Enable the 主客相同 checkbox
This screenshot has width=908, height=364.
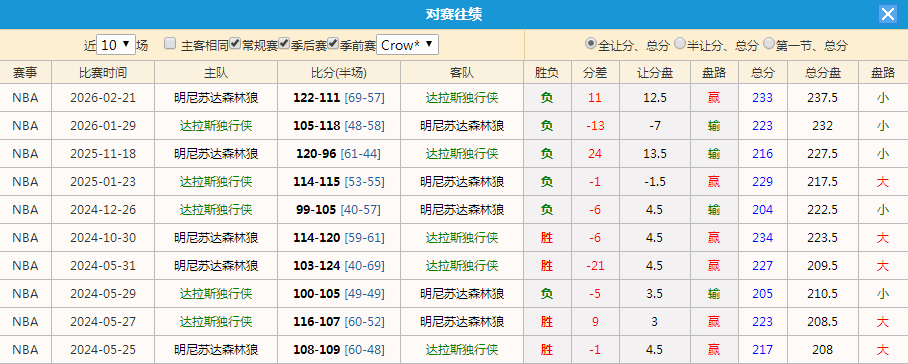(x=170, y=43)
